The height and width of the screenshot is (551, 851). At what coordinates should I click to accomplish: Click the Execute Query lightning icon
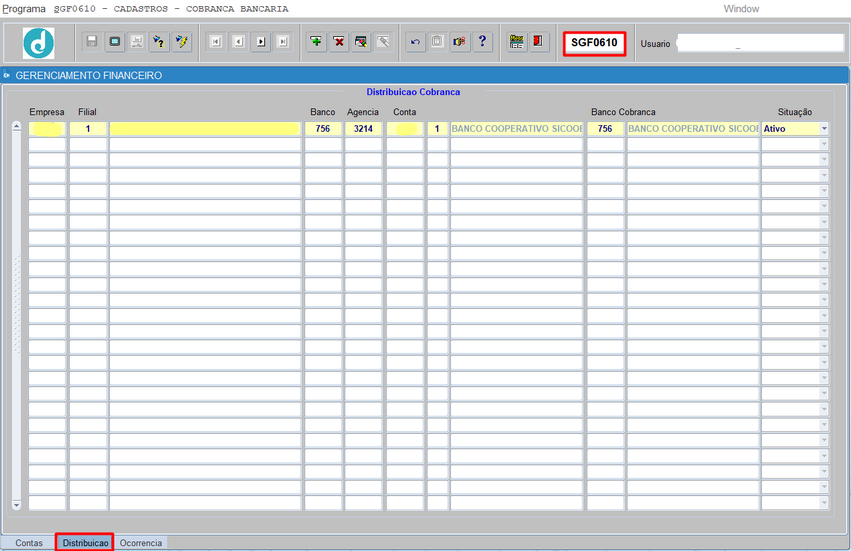[182, 42]
